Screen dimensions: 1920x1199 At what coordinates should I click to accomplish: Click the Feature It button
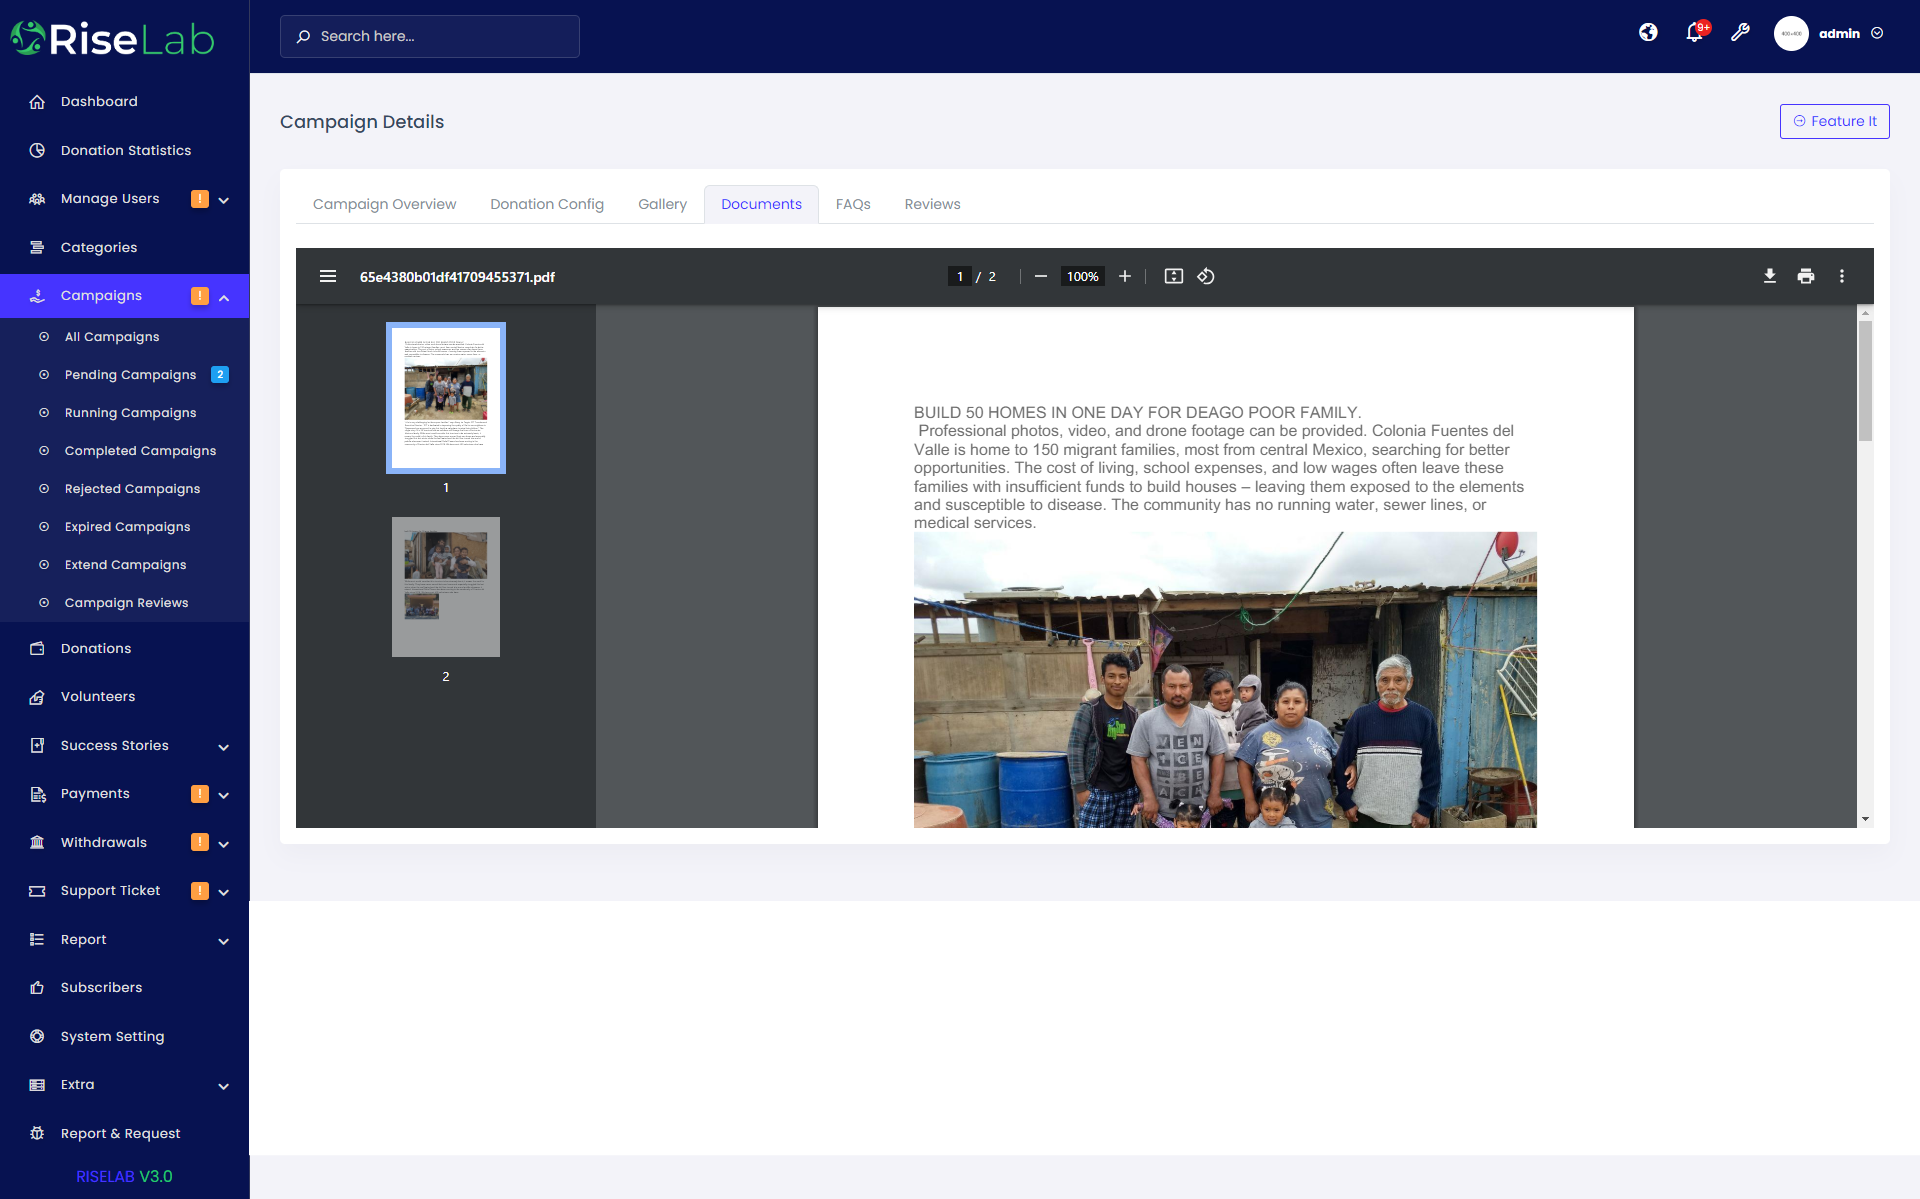coord(1834,121)
